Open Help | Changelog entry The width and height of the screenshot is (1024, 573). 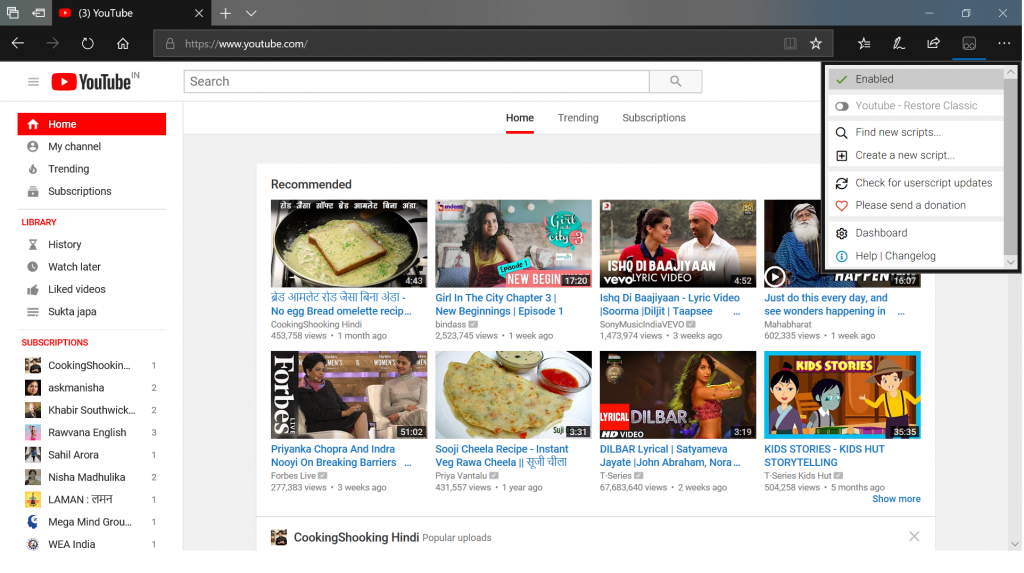[916, 256]
